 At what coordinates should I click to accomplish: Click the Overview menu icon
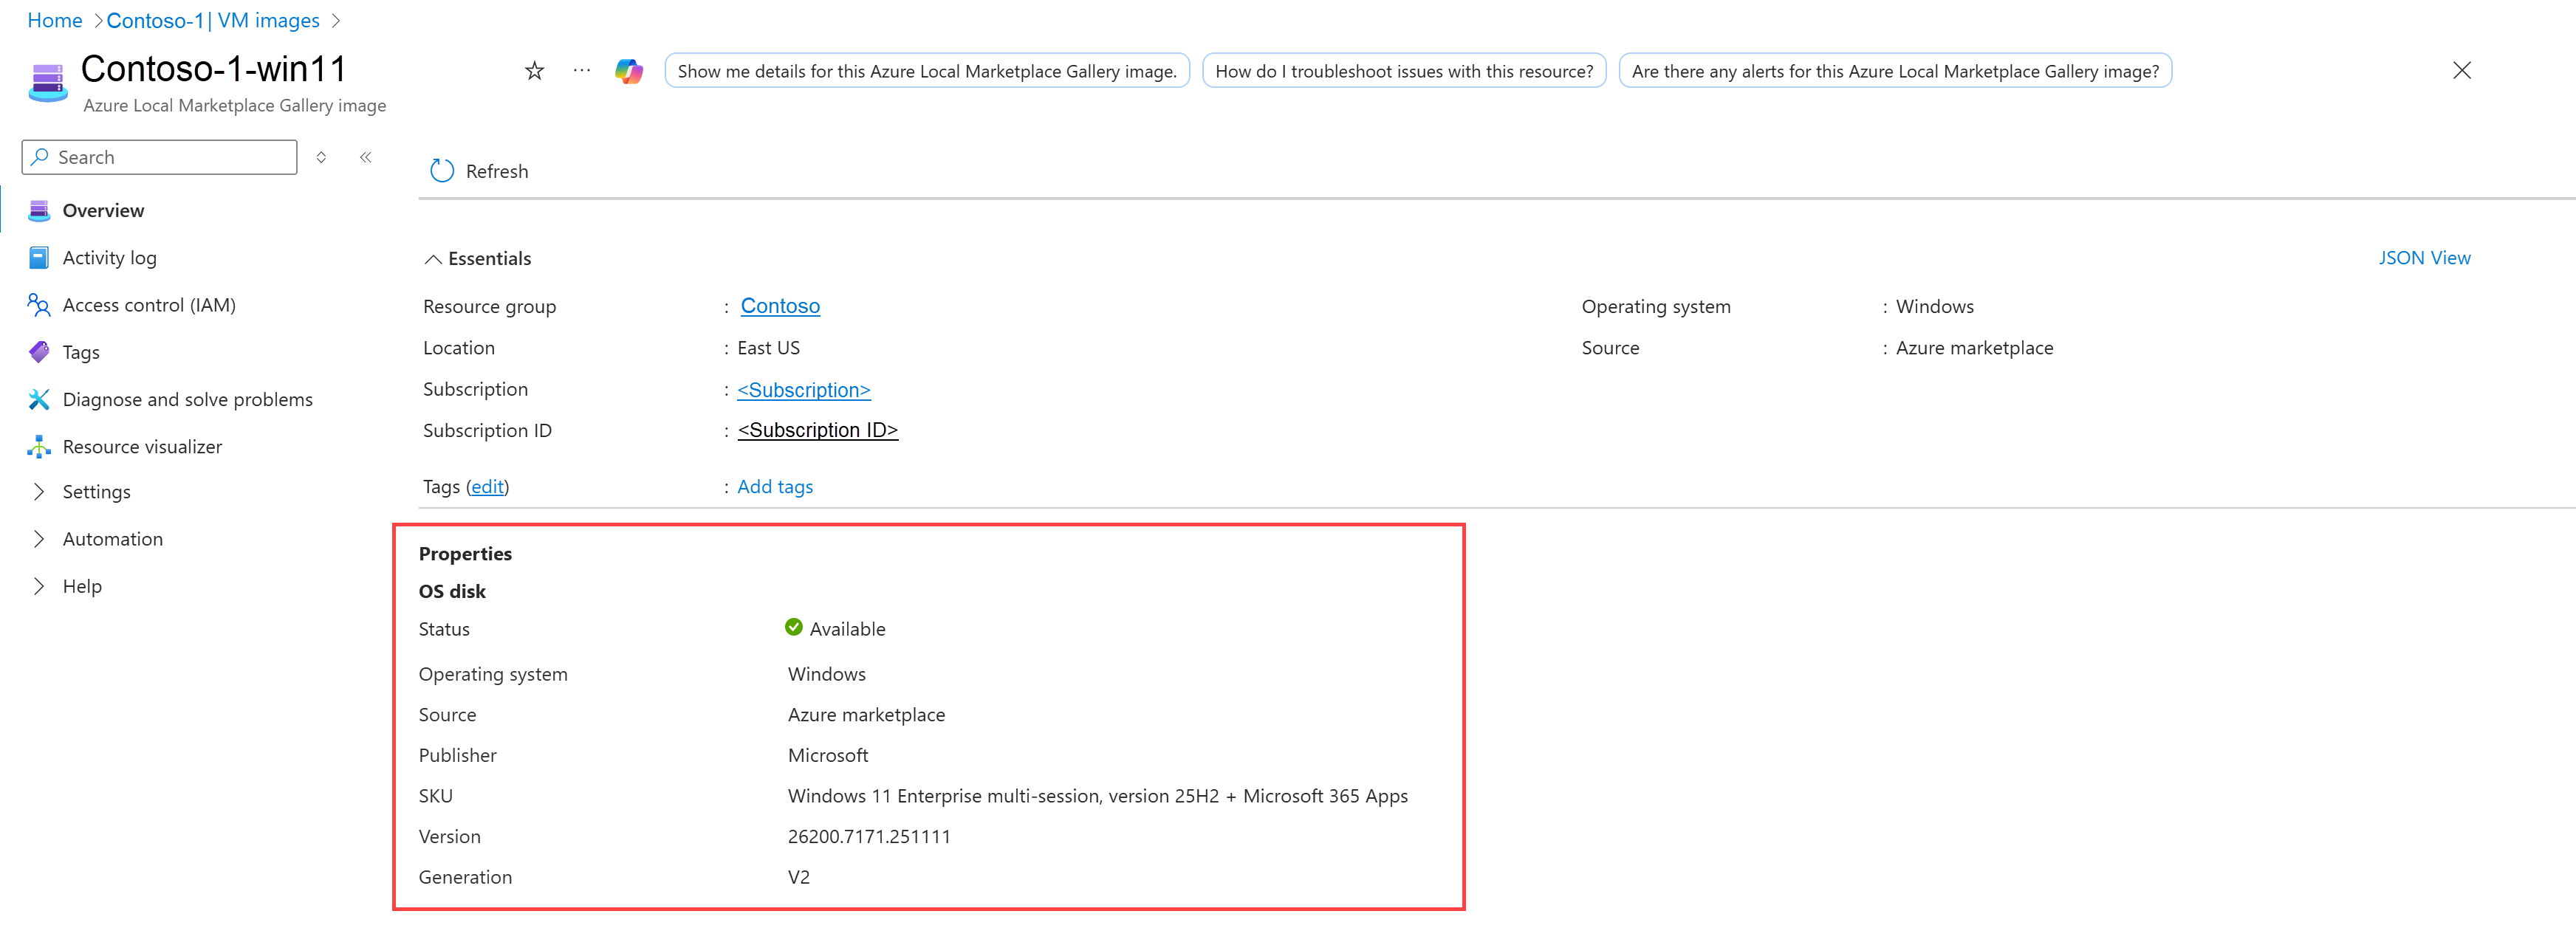[39, 210]
